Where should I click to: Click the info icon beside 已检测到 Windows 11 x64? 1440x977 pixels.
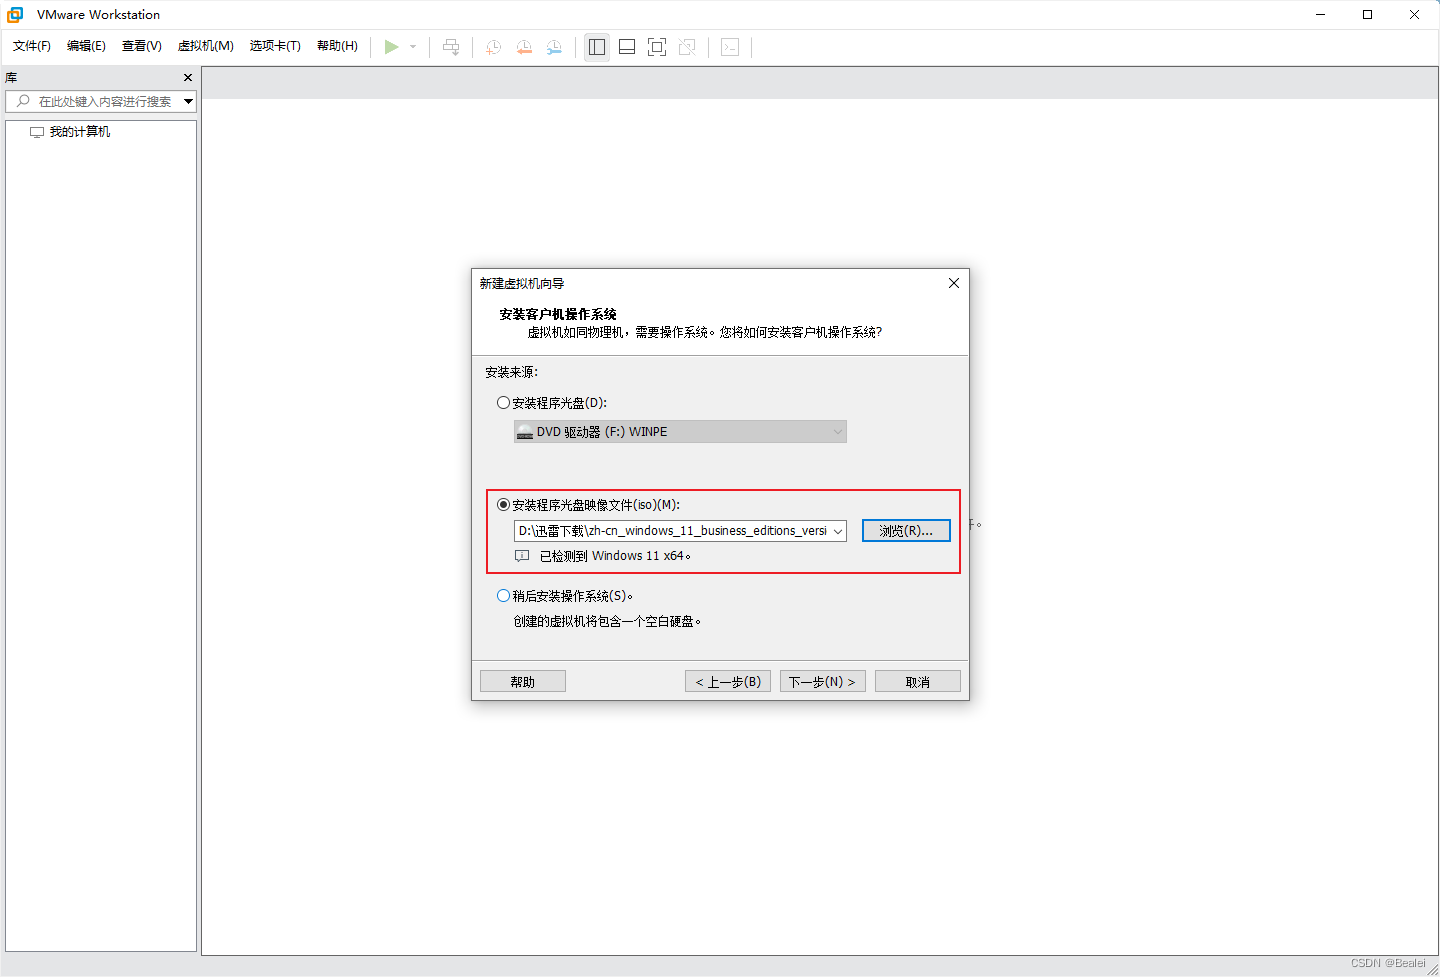522,556
